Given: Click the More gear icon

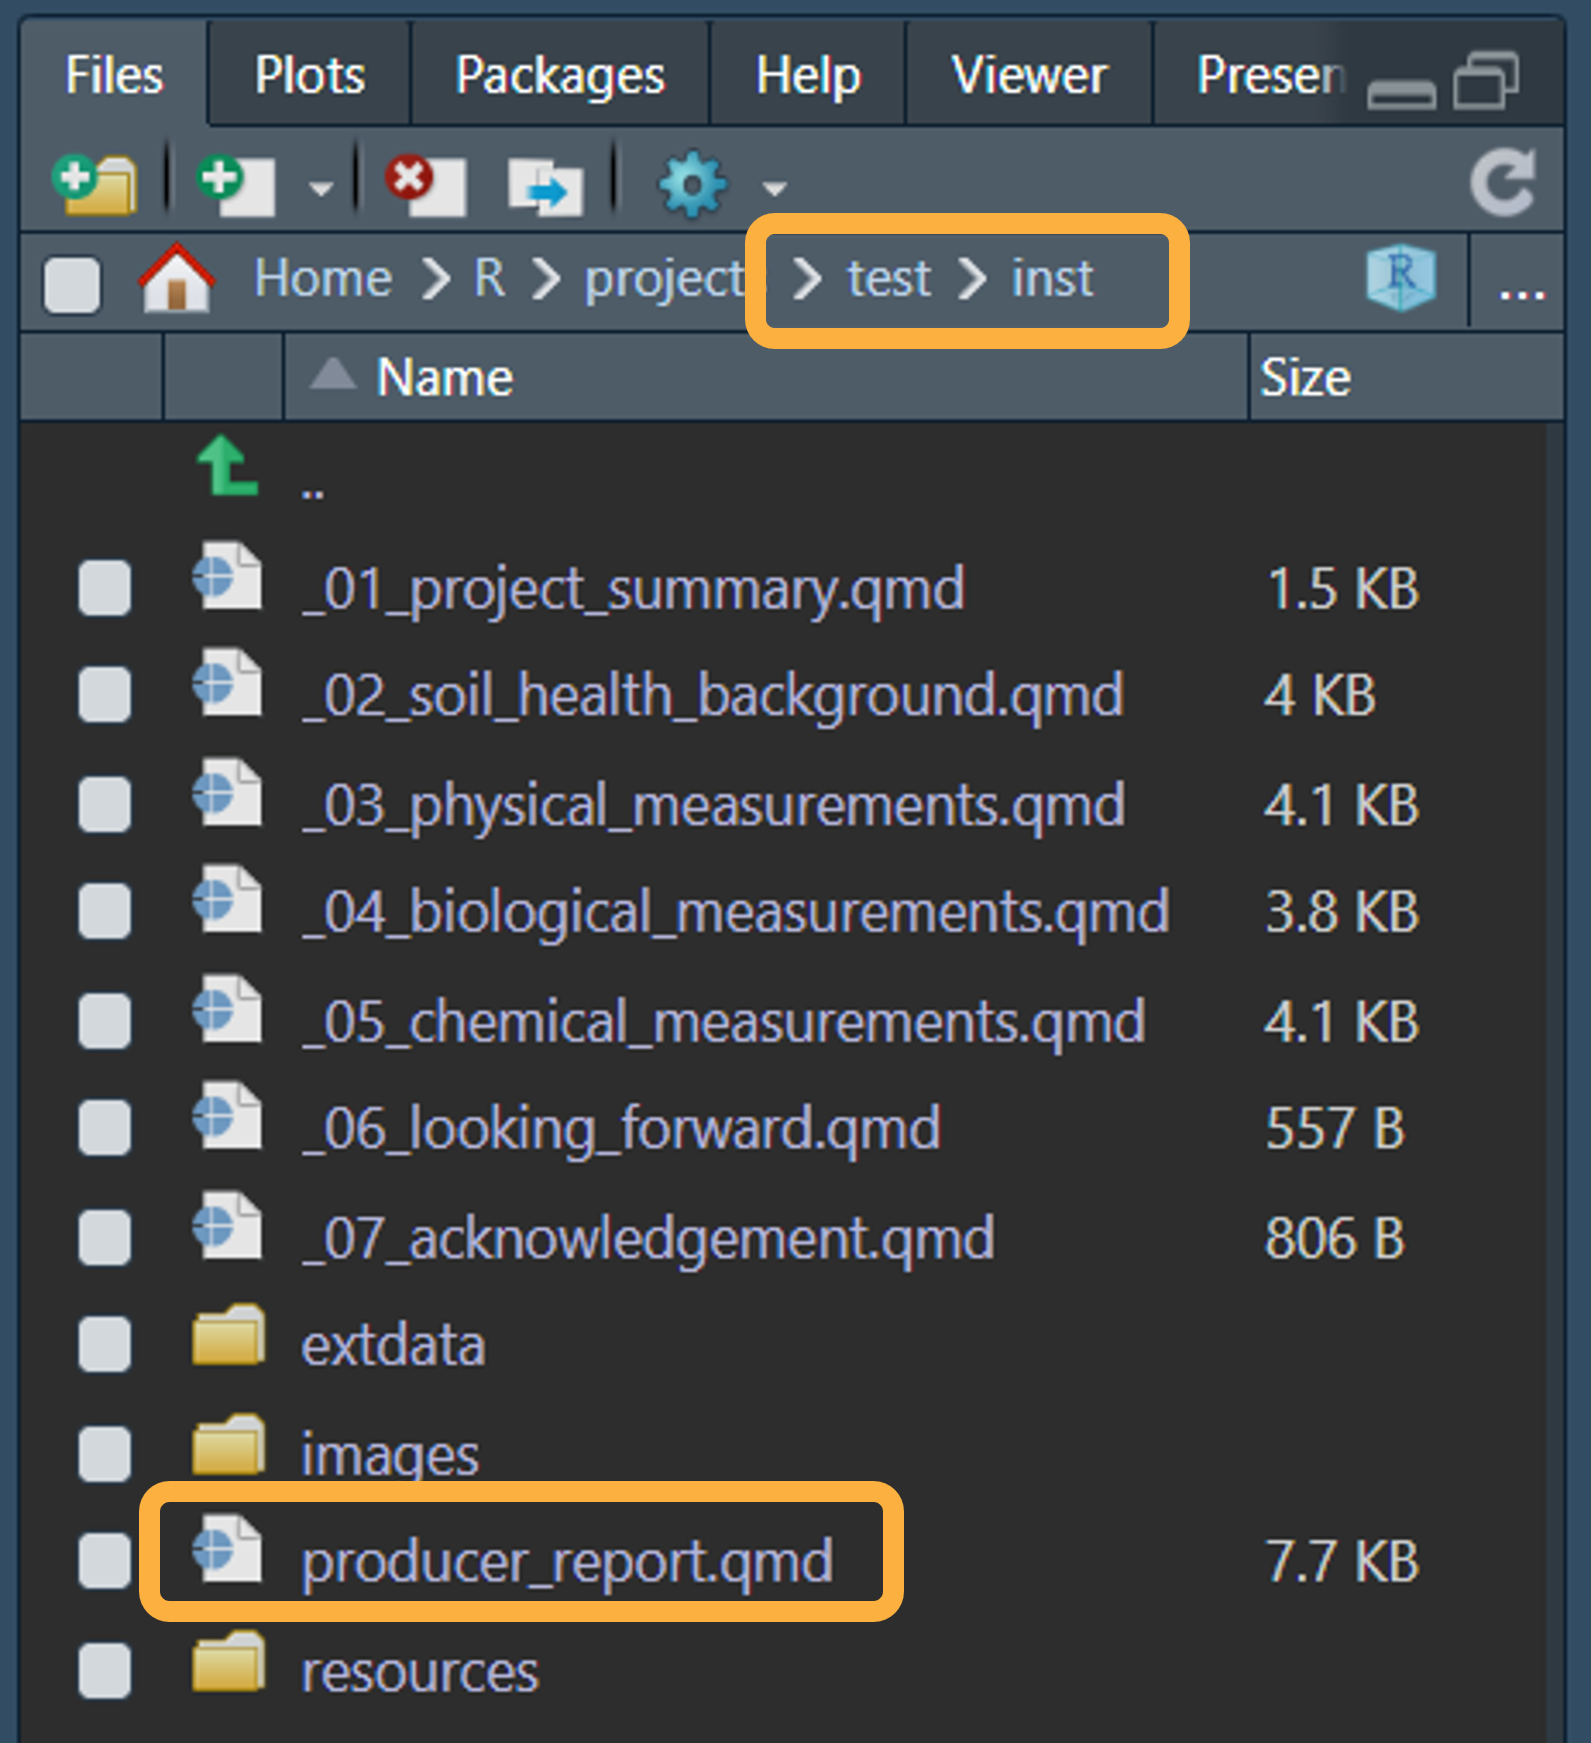Looking at the screenshot, I should point(691,184).
